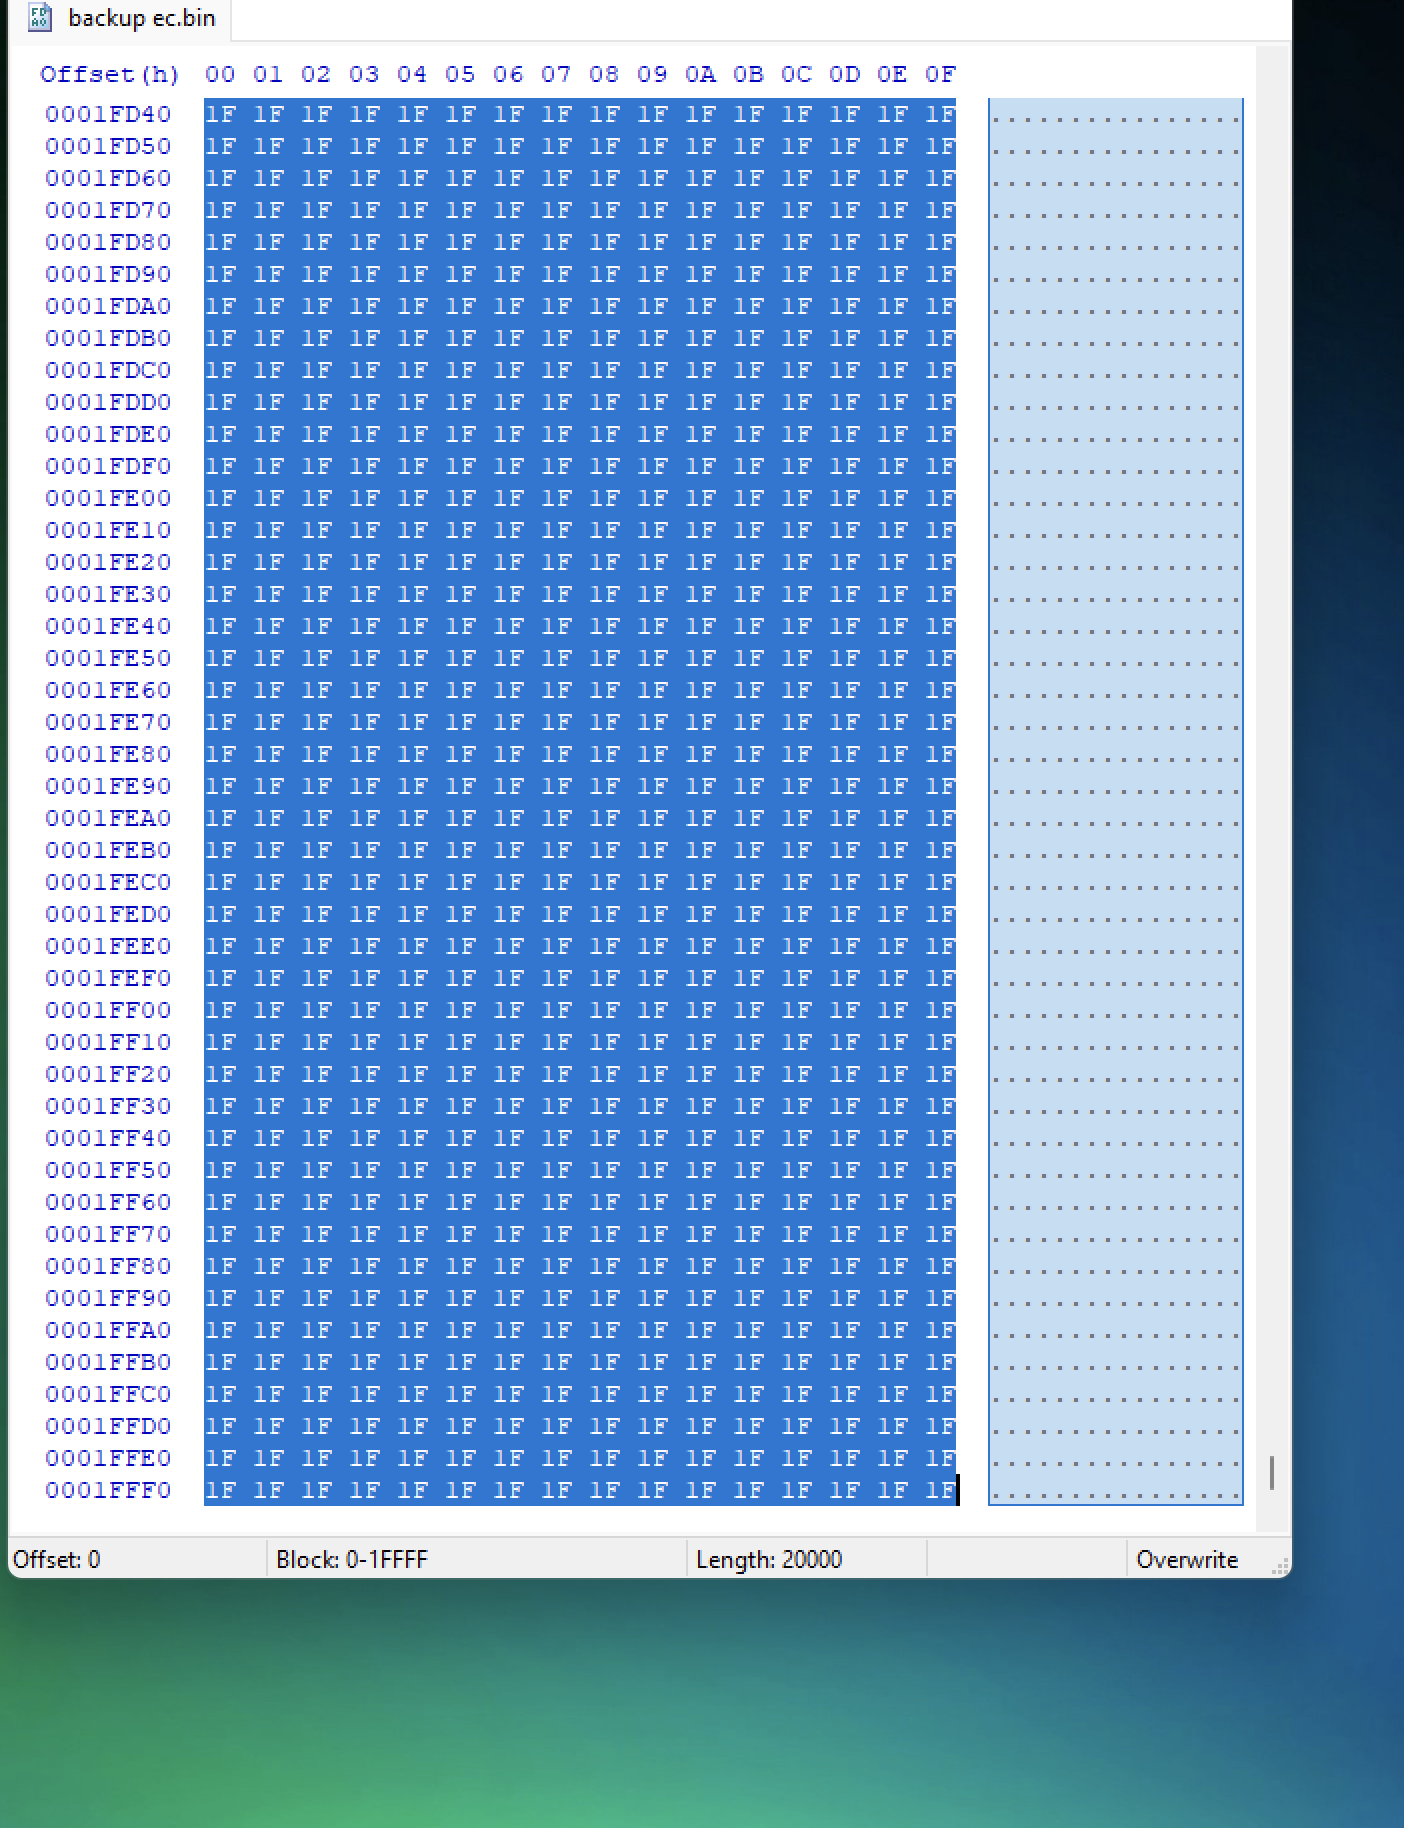Screen dimensions: 1404x1828
Task: Select the backup ec.bin tab
Action: click(120, 18)
